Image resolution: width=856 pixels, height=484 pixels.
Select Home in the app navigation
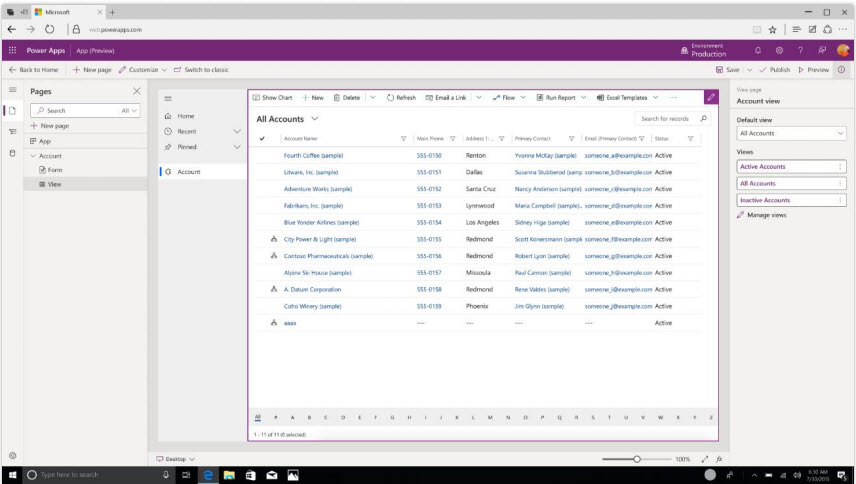click(185, 116)
